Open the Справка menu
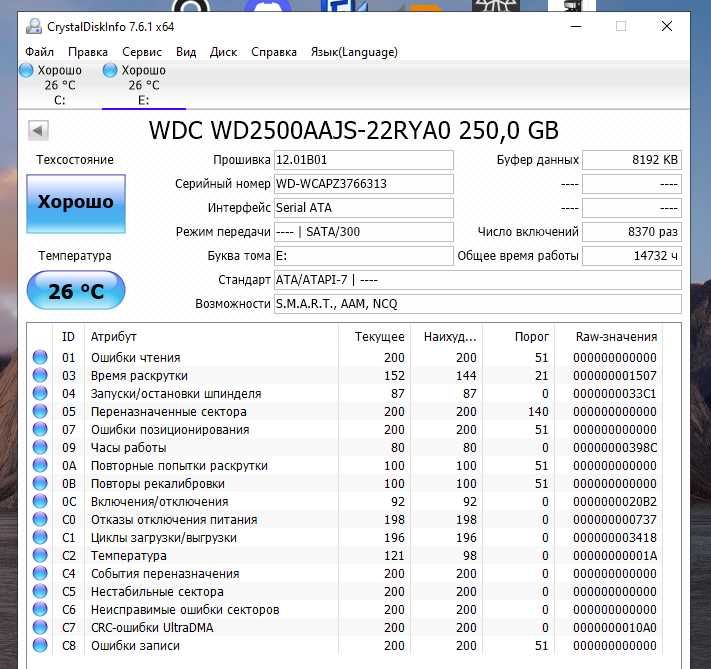Viewport: 711px width, 669px height. pos(274,52)
